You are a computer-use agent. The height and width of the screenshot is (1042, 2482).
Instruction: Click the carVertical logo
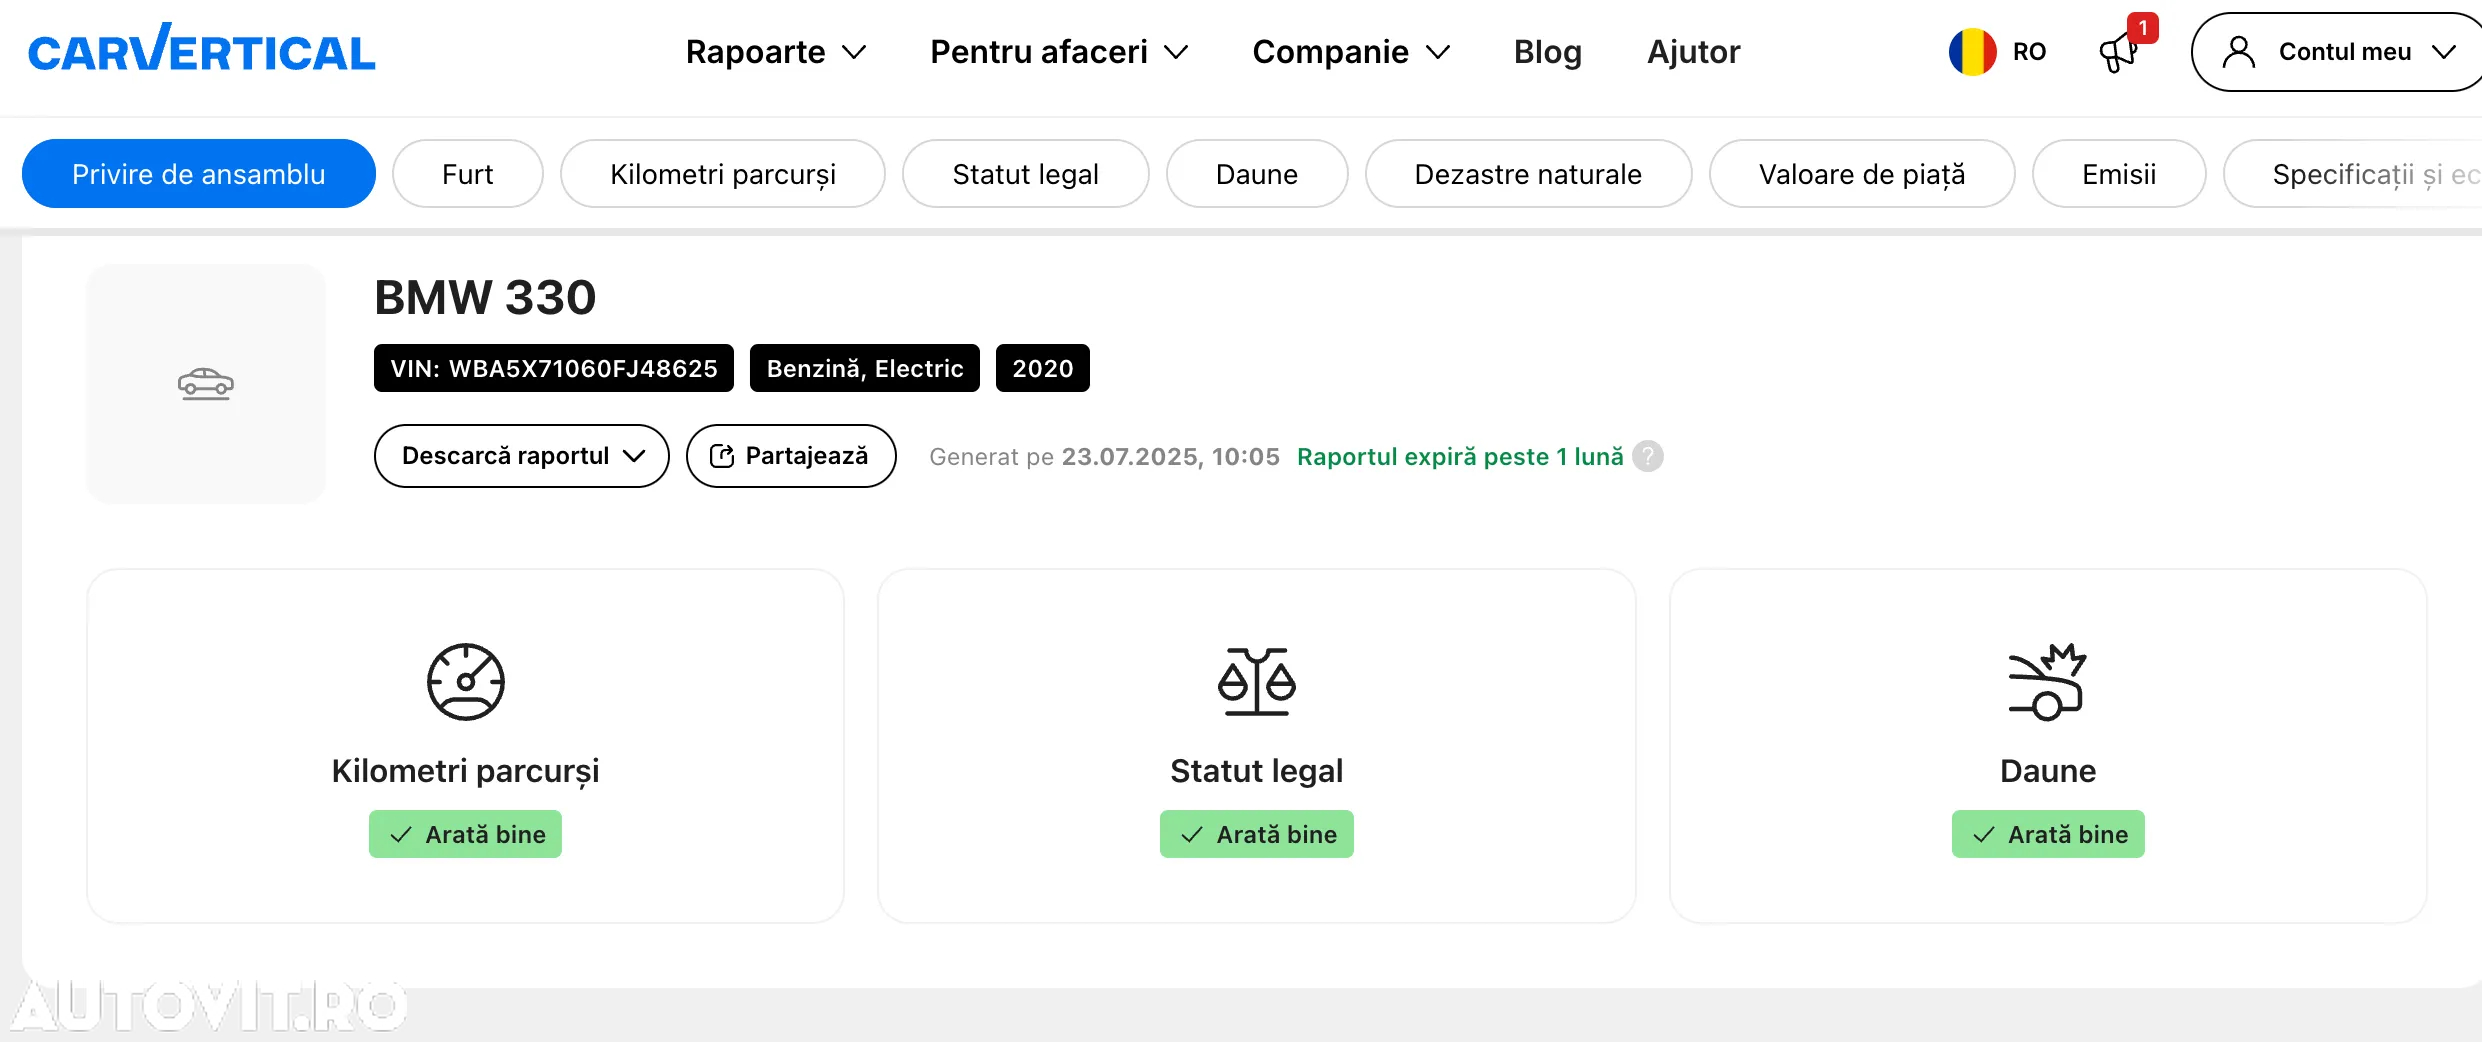(201, 50)
